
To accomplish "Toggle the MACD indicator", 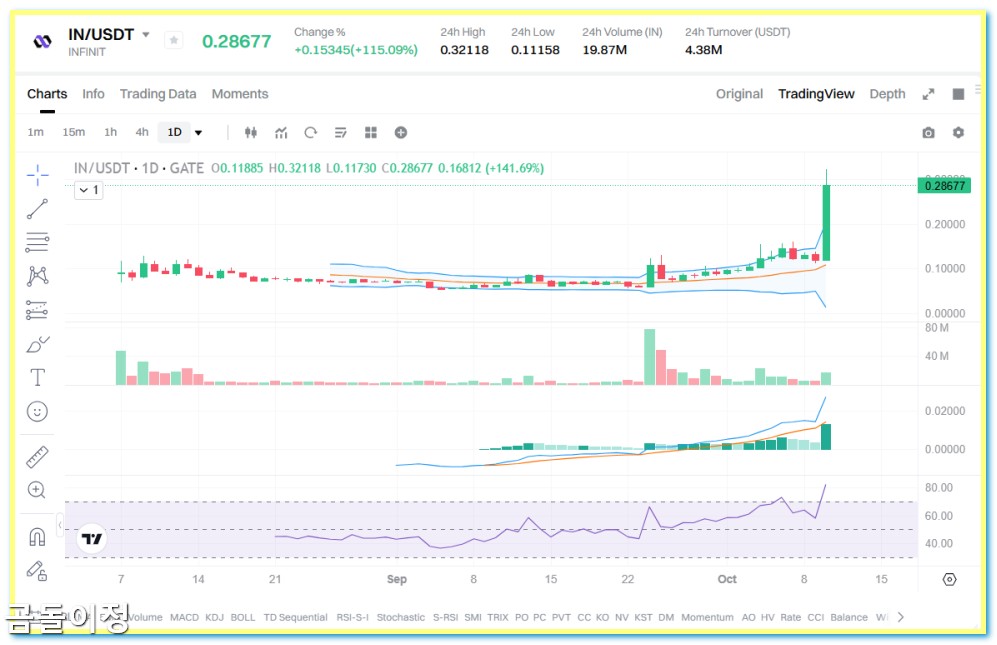I will (x=184, y=617).
